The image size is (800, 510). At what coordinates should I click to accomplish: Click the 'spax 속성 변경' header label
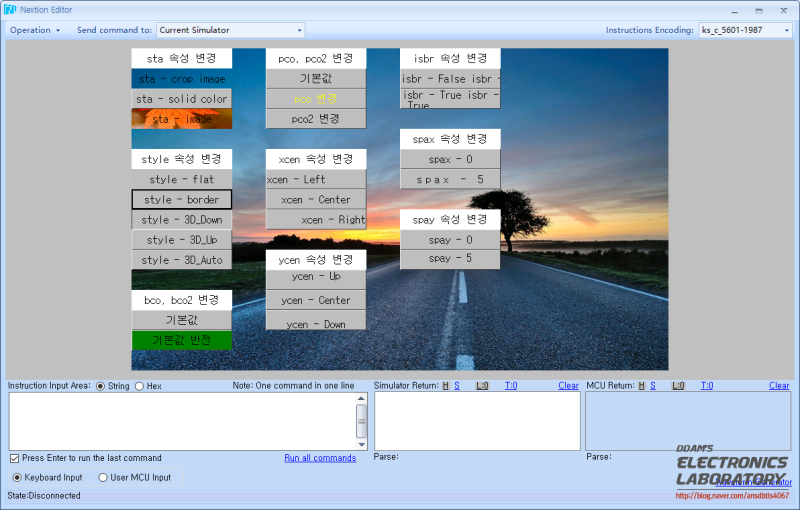[450, 139]
